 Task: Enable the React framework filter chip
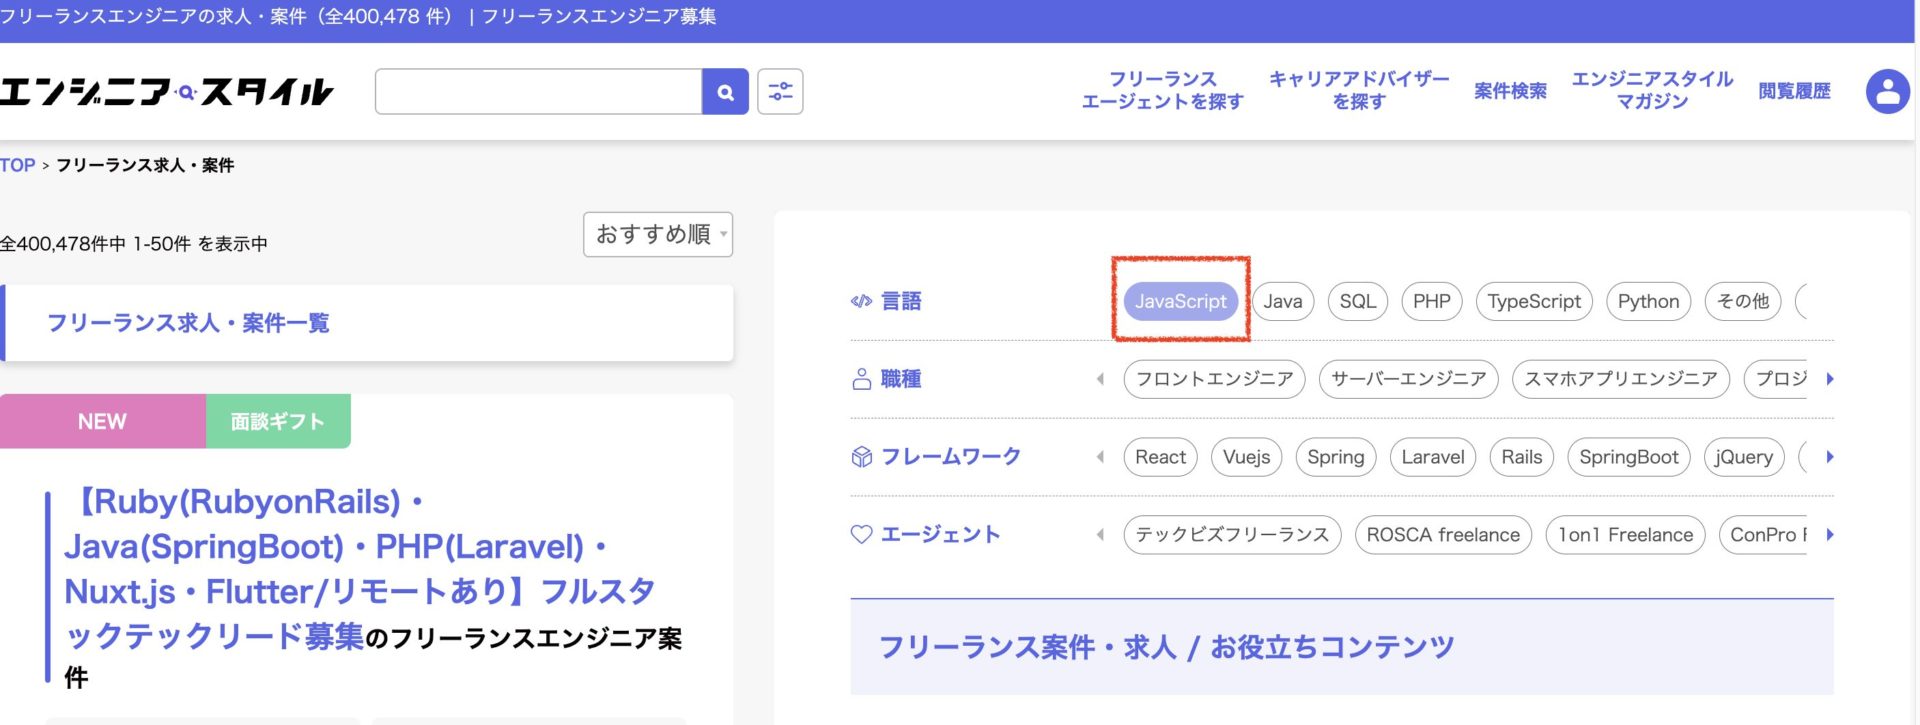point(1160,457)
